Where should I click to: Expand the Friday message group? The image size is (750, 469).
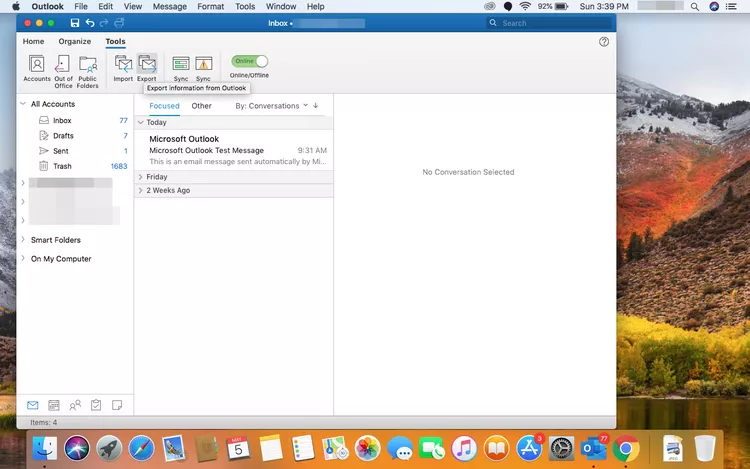141,177
